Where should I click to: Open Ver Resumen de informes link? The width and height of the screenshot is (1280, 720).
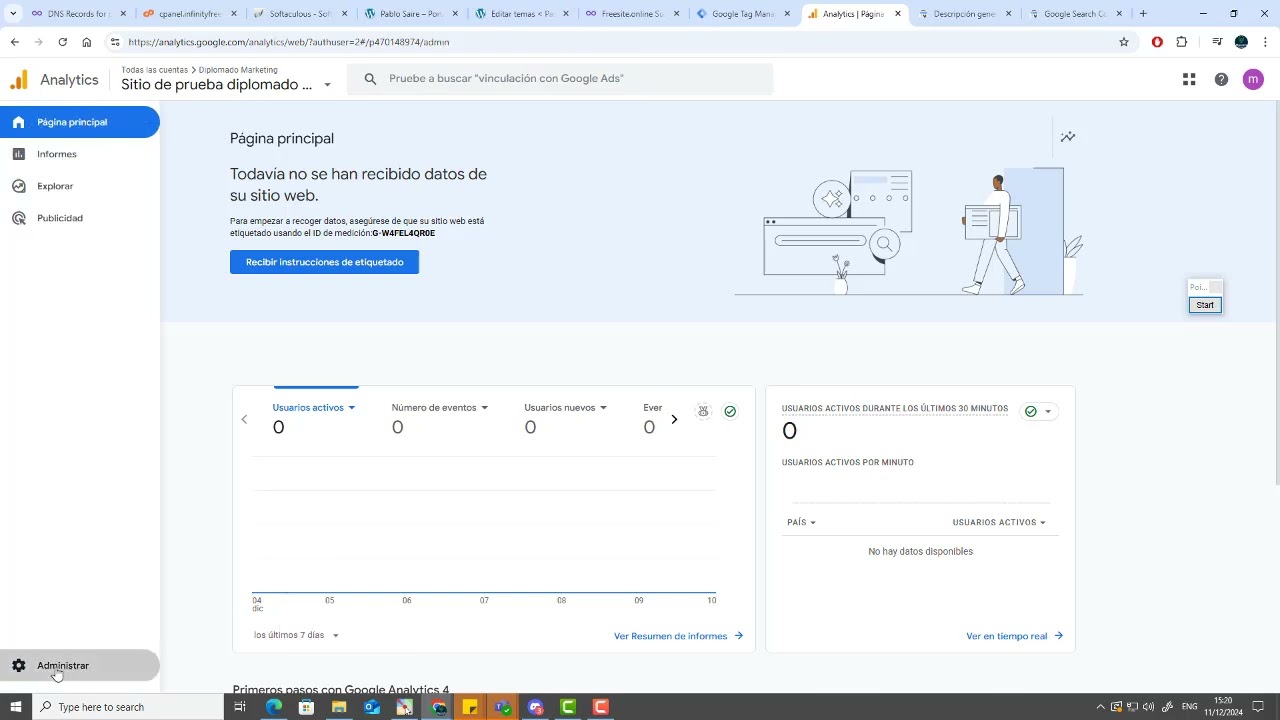click(x=679, y=636)
